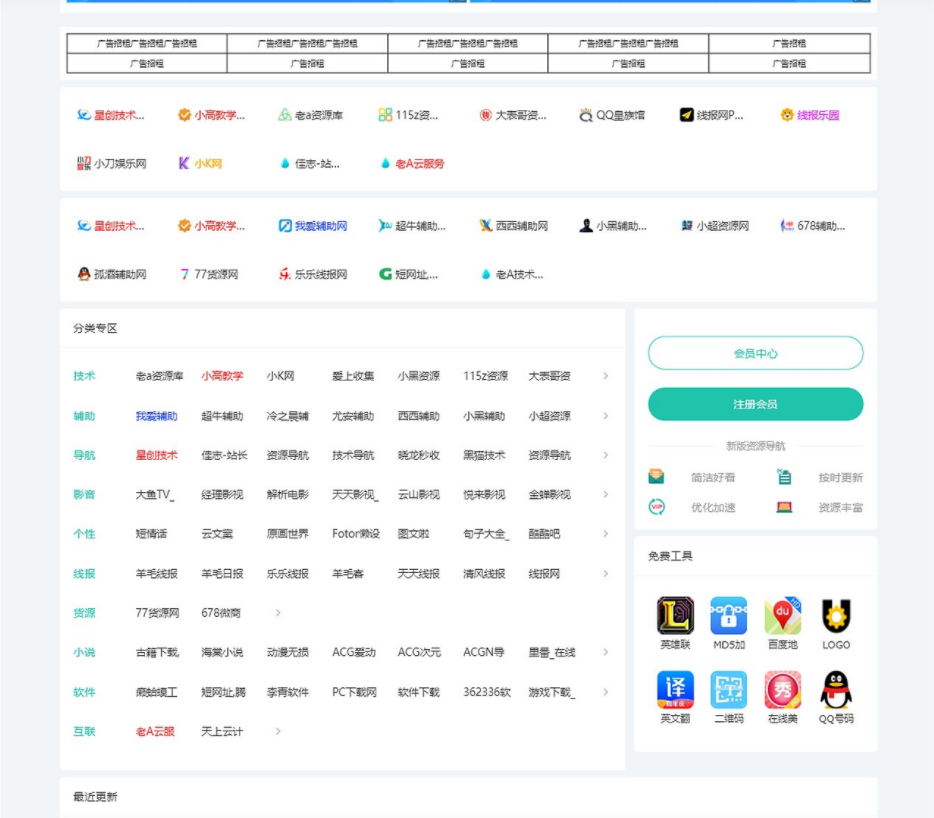Click the 二维码 QR code tool icon

click(728, 690)
